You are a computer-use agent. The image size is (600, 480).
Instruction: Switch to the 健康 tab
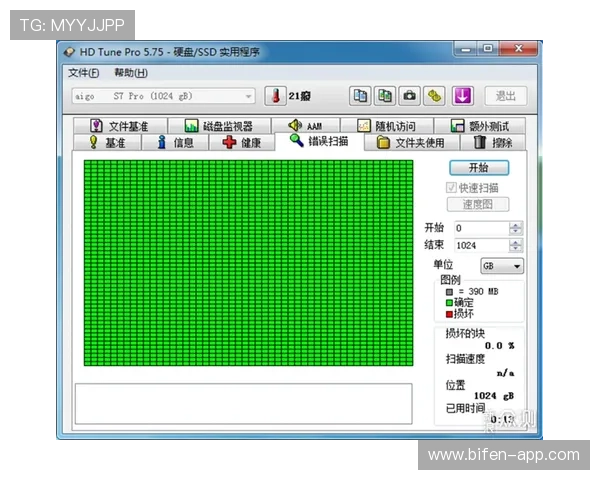[242, 142]
